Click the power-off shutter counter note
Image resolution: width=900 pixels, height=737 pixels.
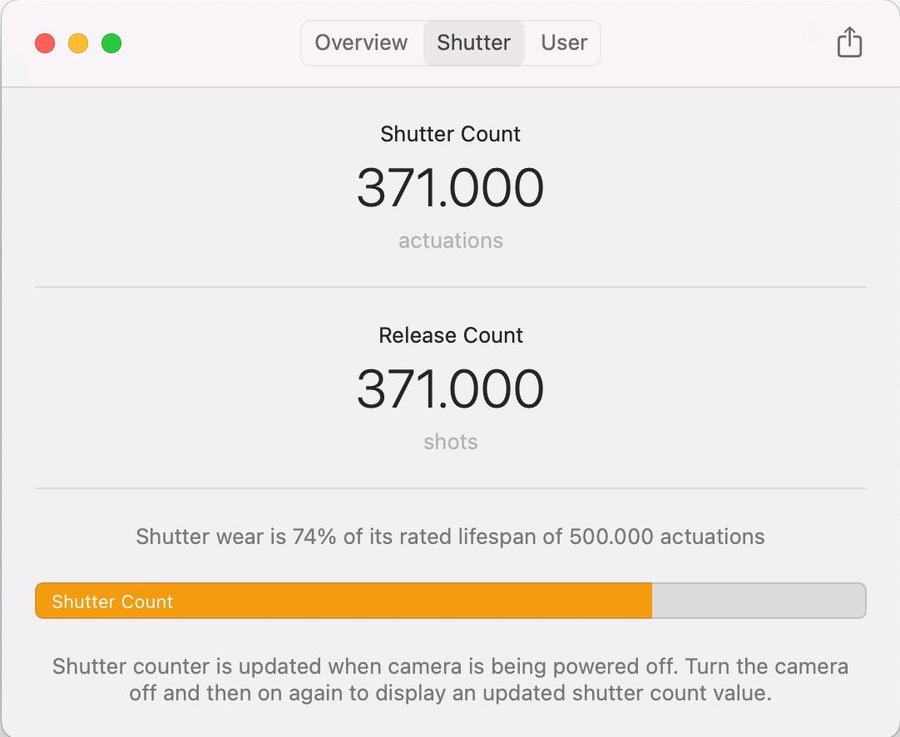[x=450, y=679]
